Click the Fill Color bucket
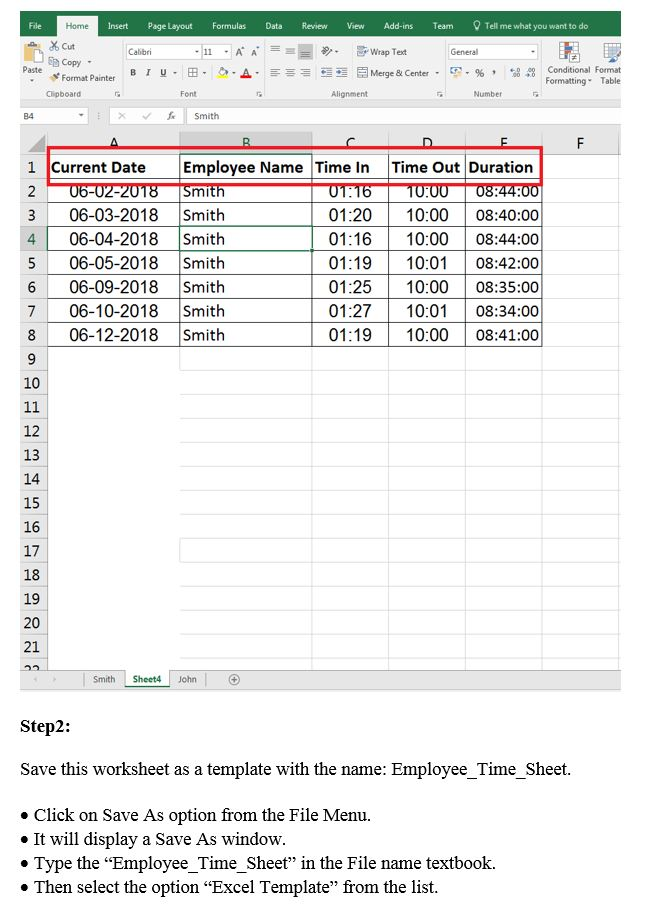The width and height of the screenshot is (655, 913). pyautogui.click(x=222, y=73)
